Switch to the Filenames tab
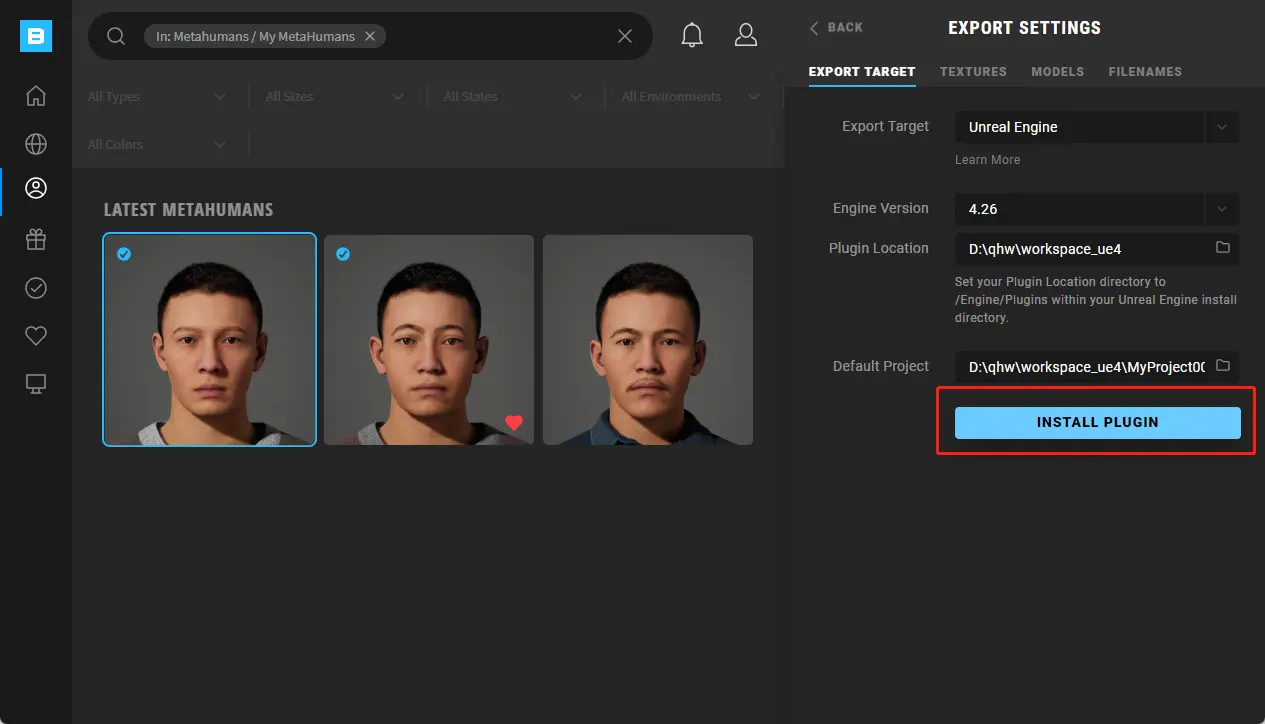This screenshot has height=724, width=1265. pos(1145,72)
